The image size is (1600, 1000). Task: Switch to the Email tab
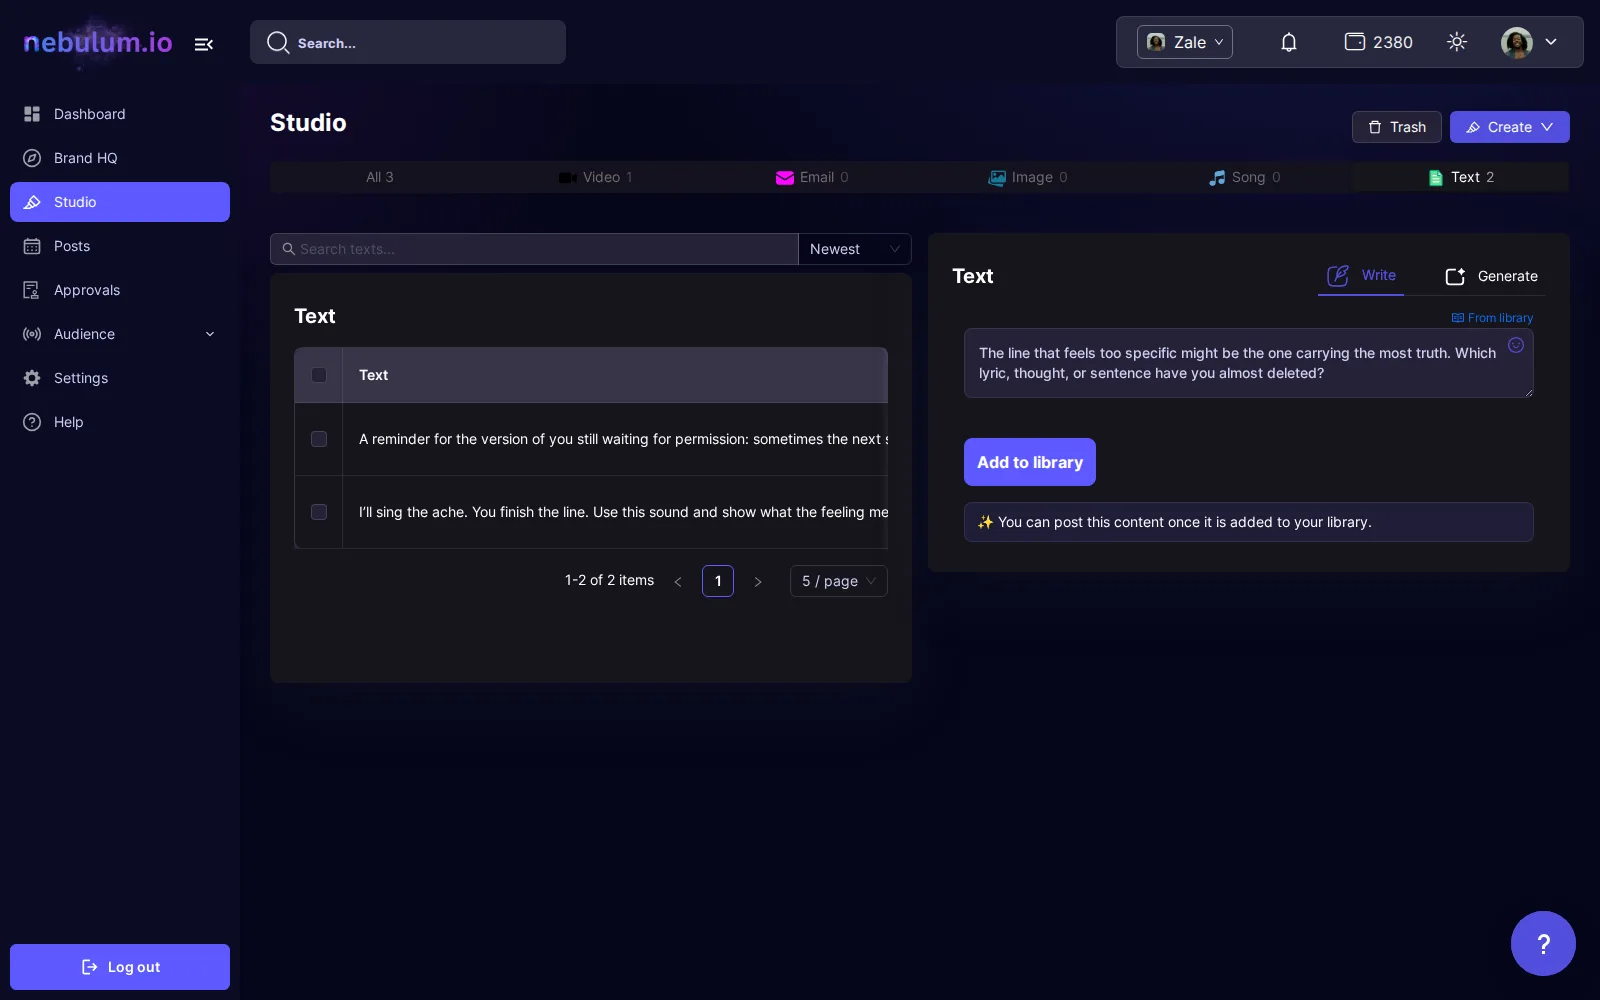click(812, 177)
